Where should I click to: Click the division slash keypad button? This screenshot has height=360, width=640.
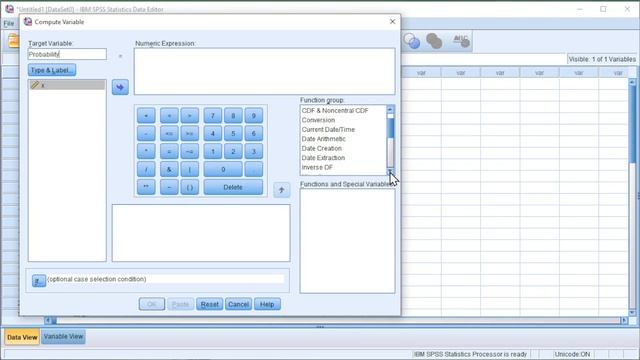pos(146,169)
